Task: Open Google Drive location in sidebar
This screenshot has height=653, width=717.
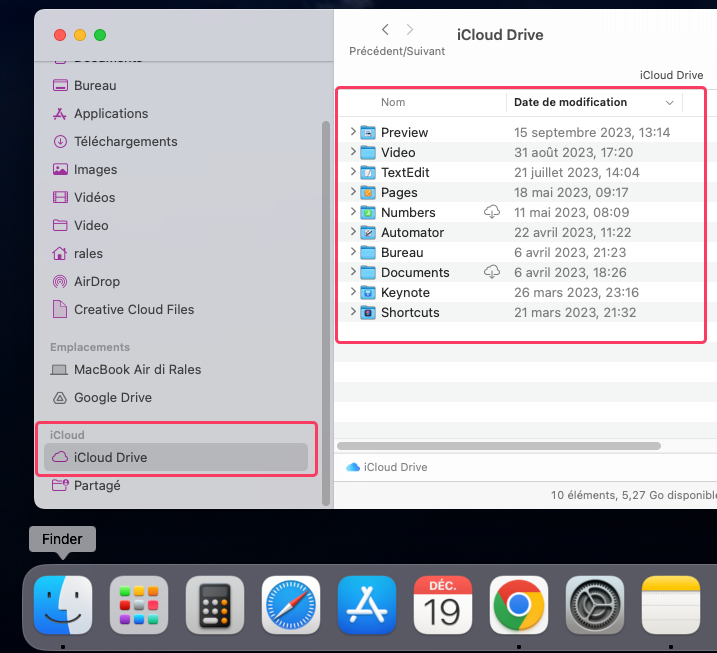Action: click(x=112, y=398)
